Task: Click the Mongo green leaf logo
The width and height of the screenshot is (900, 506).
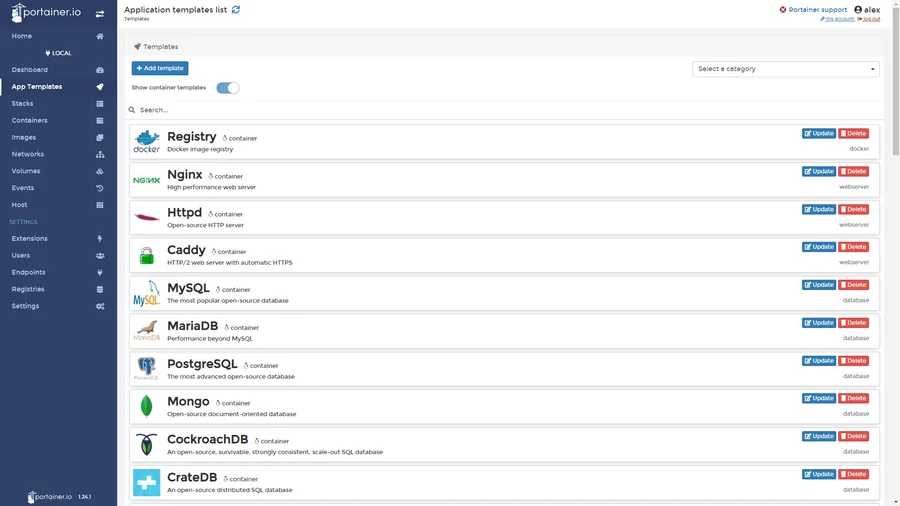Action: [146, 406]
